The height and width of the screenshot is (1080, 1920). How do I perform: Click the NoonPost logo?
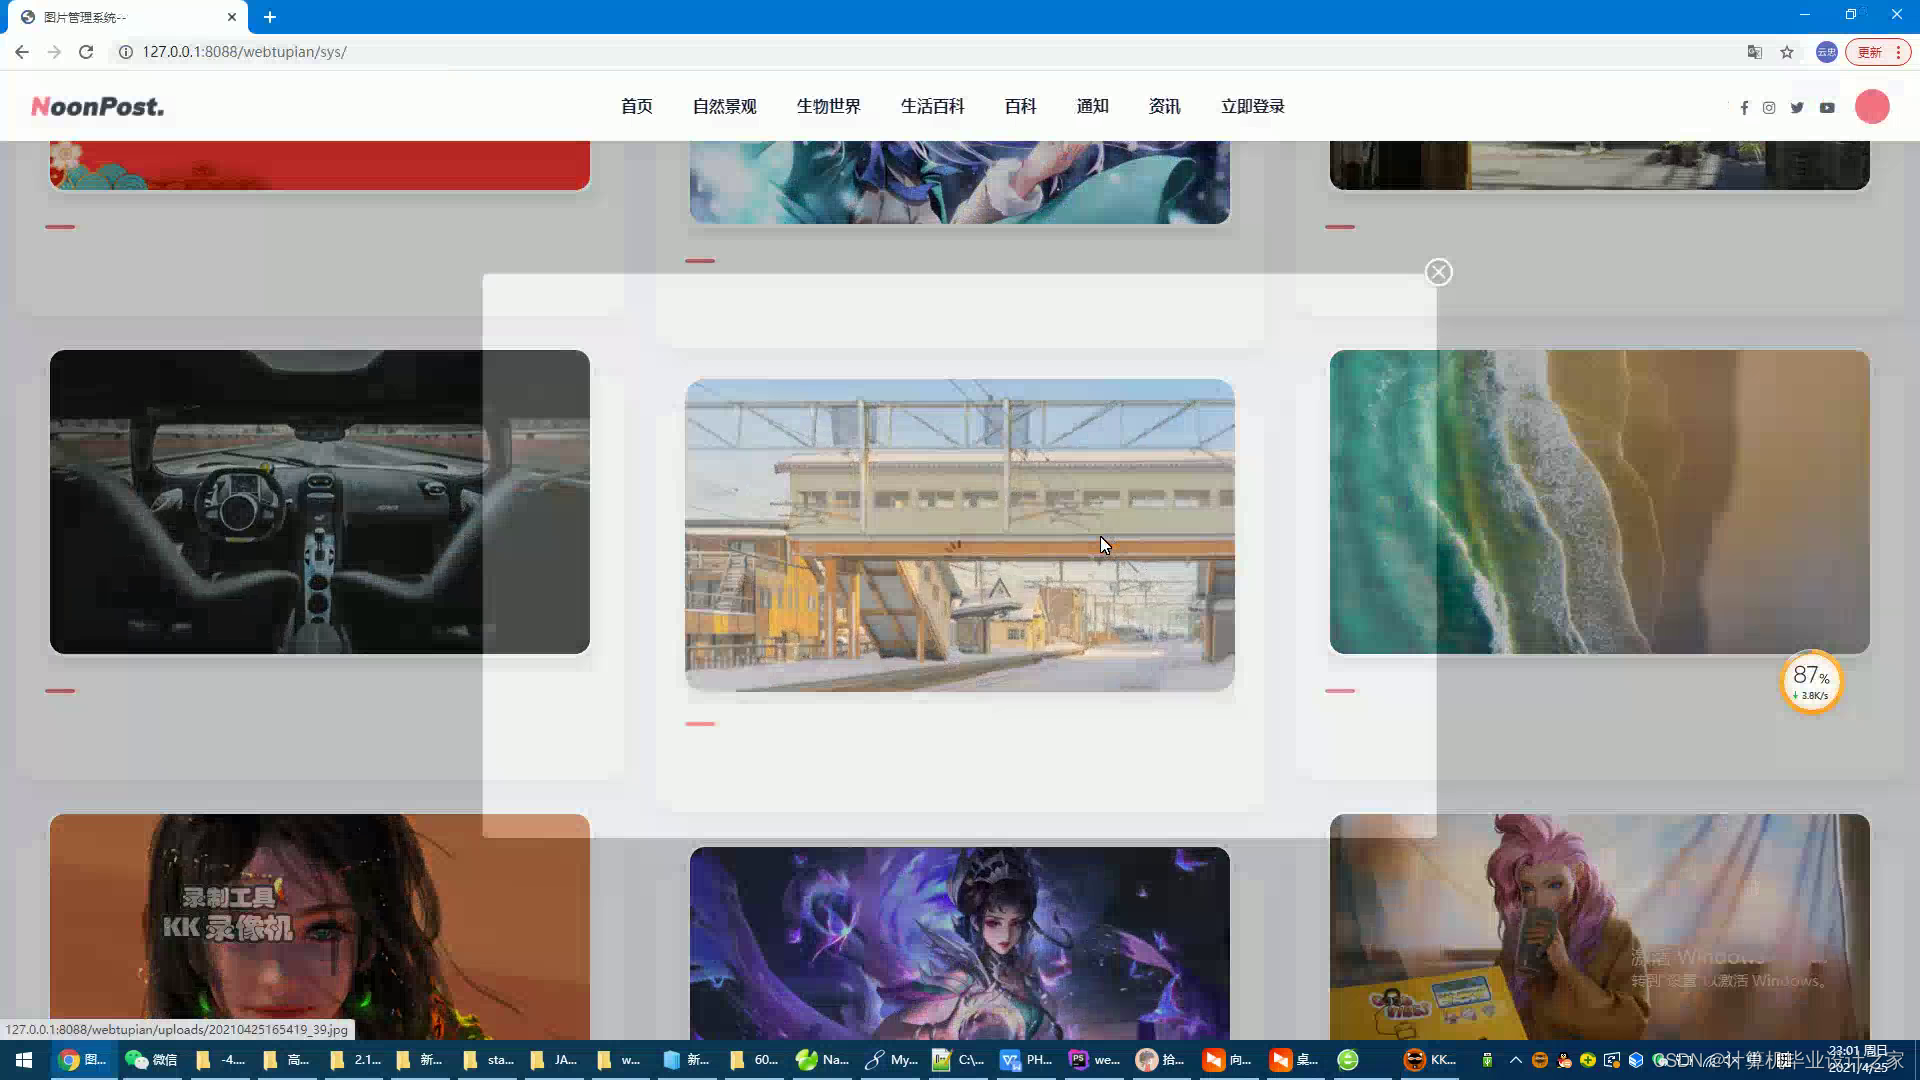[97, 106]
